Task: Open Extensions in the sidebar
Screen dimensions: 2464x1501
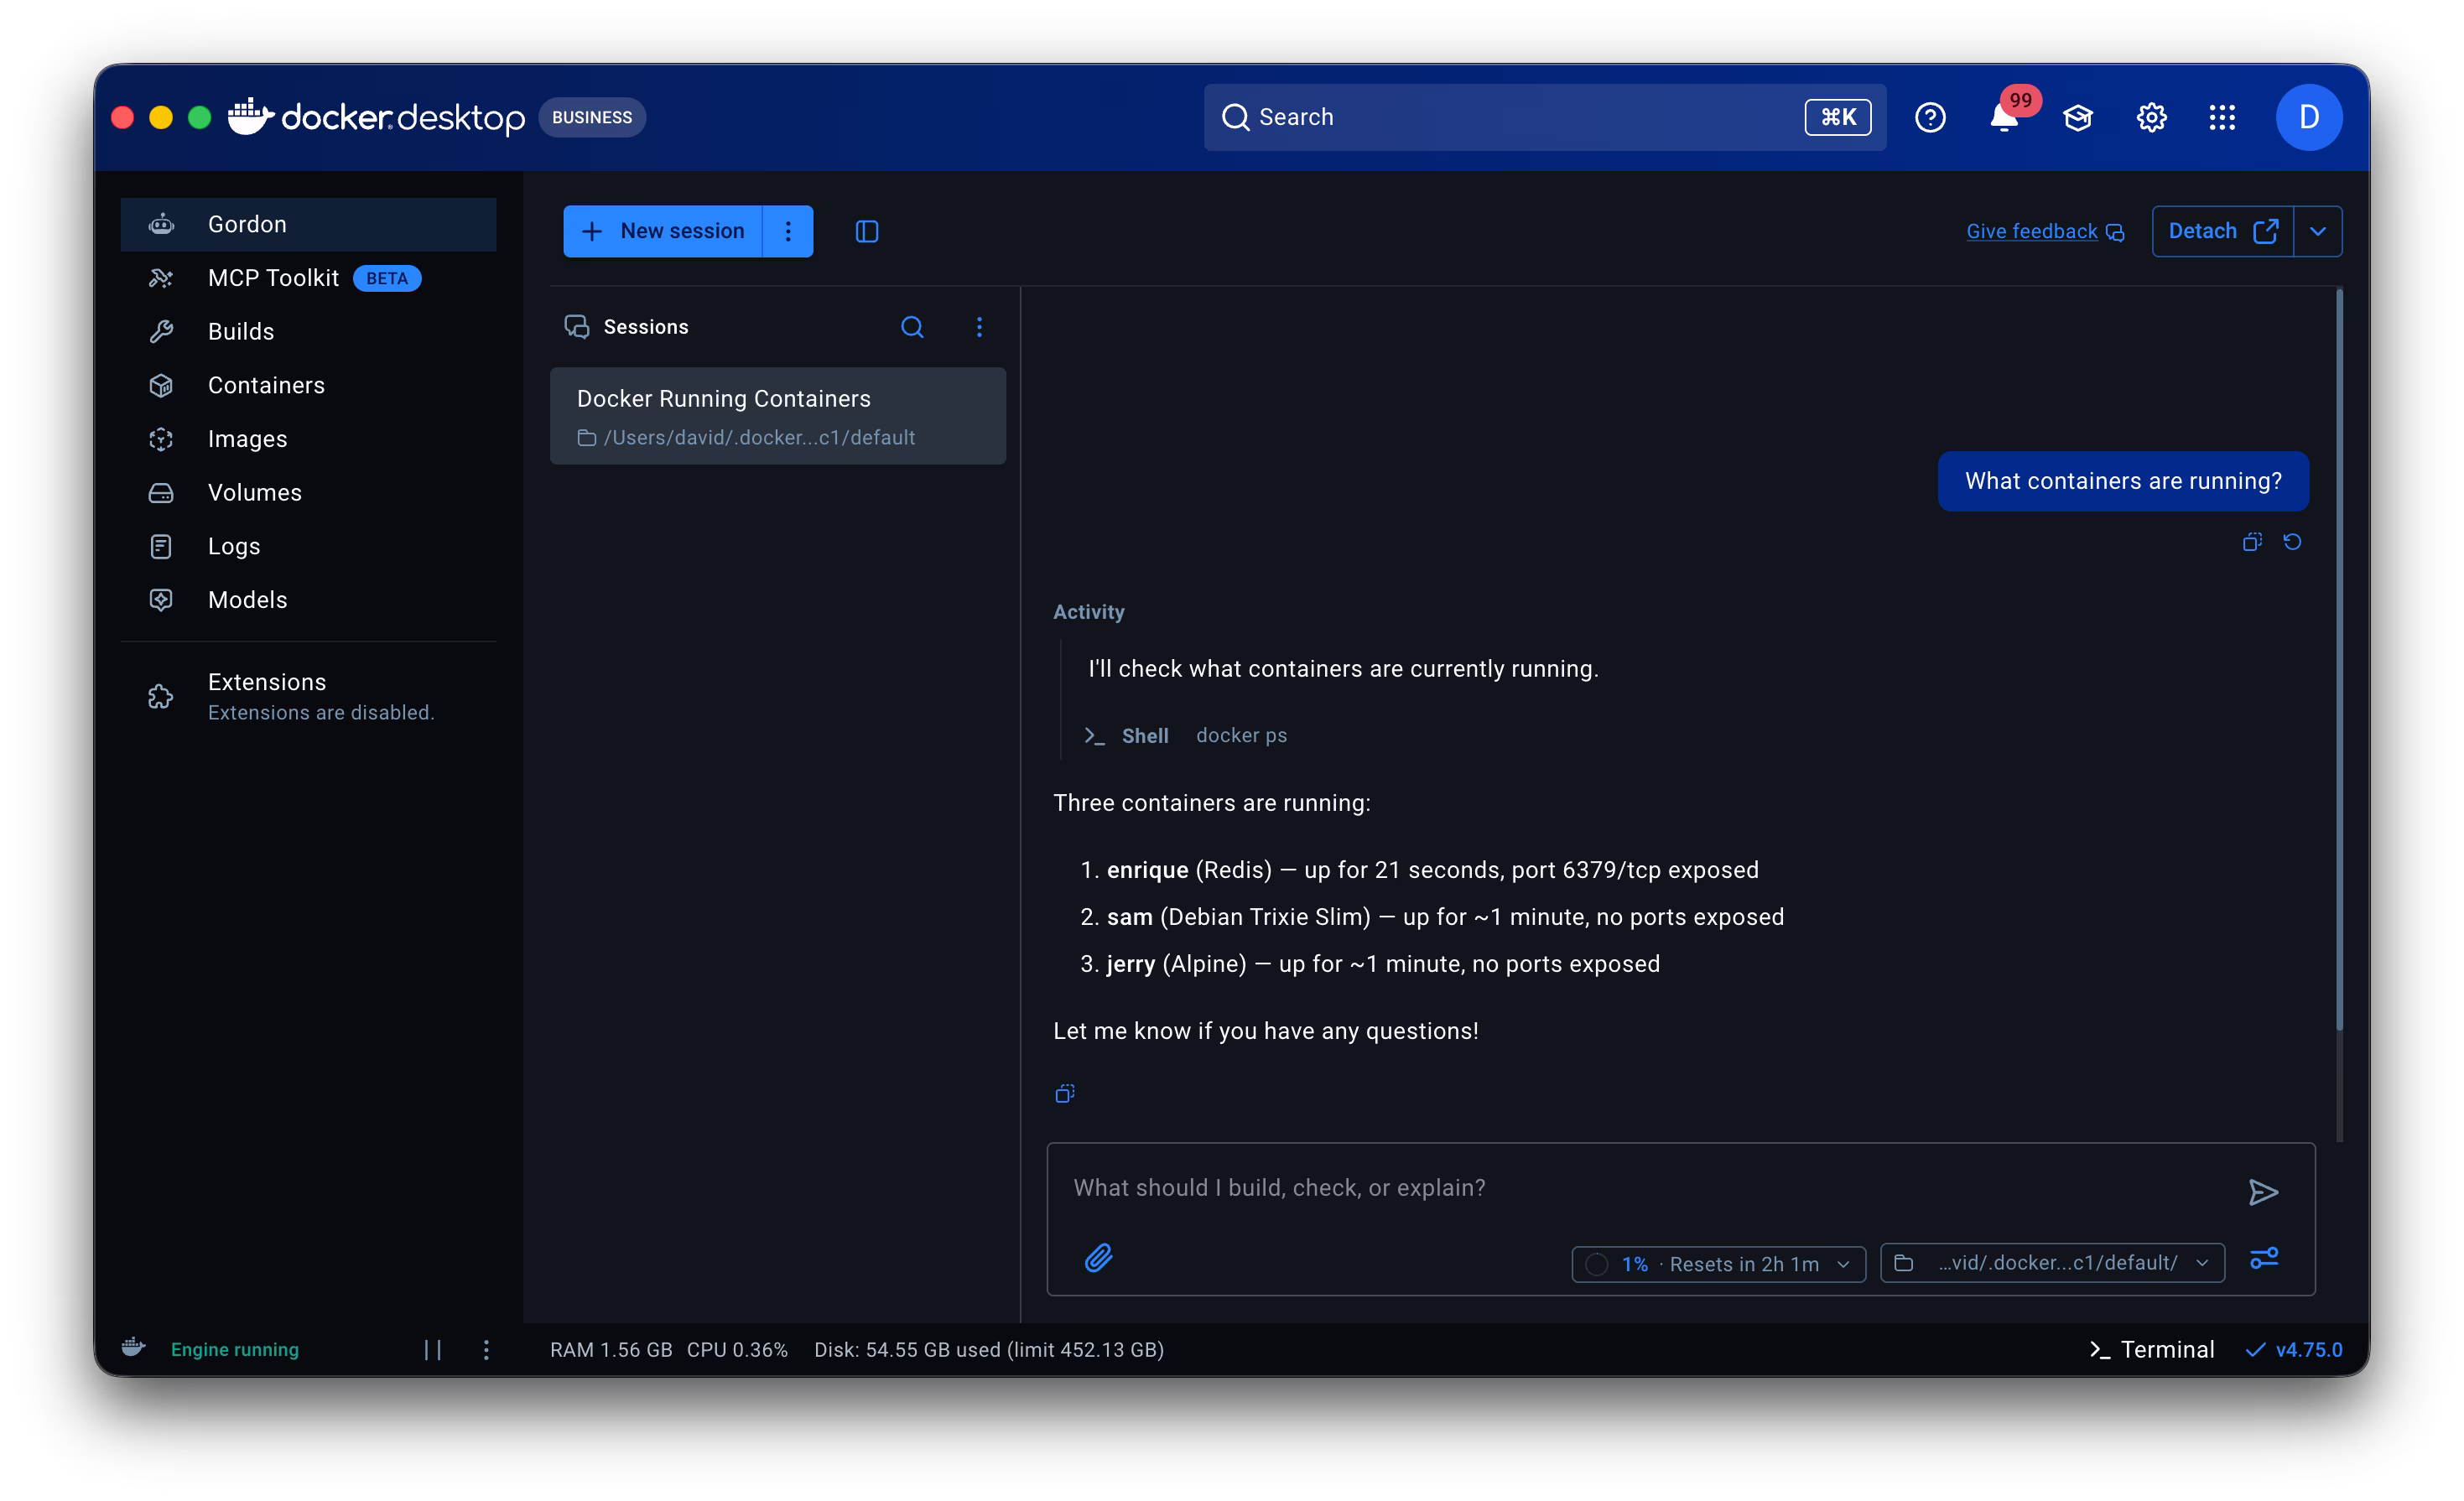Action: (x=308, y=696)
